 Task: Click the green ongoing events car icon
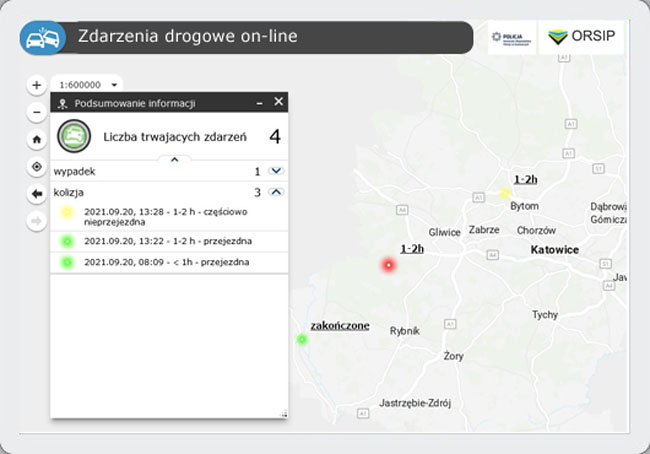pyautogui.click(x=74, y=135)
